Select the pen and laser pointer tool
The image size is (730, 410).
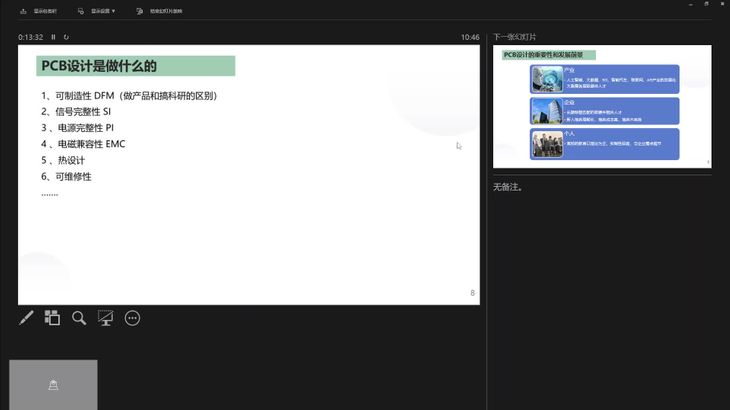(x=27, y=318)
